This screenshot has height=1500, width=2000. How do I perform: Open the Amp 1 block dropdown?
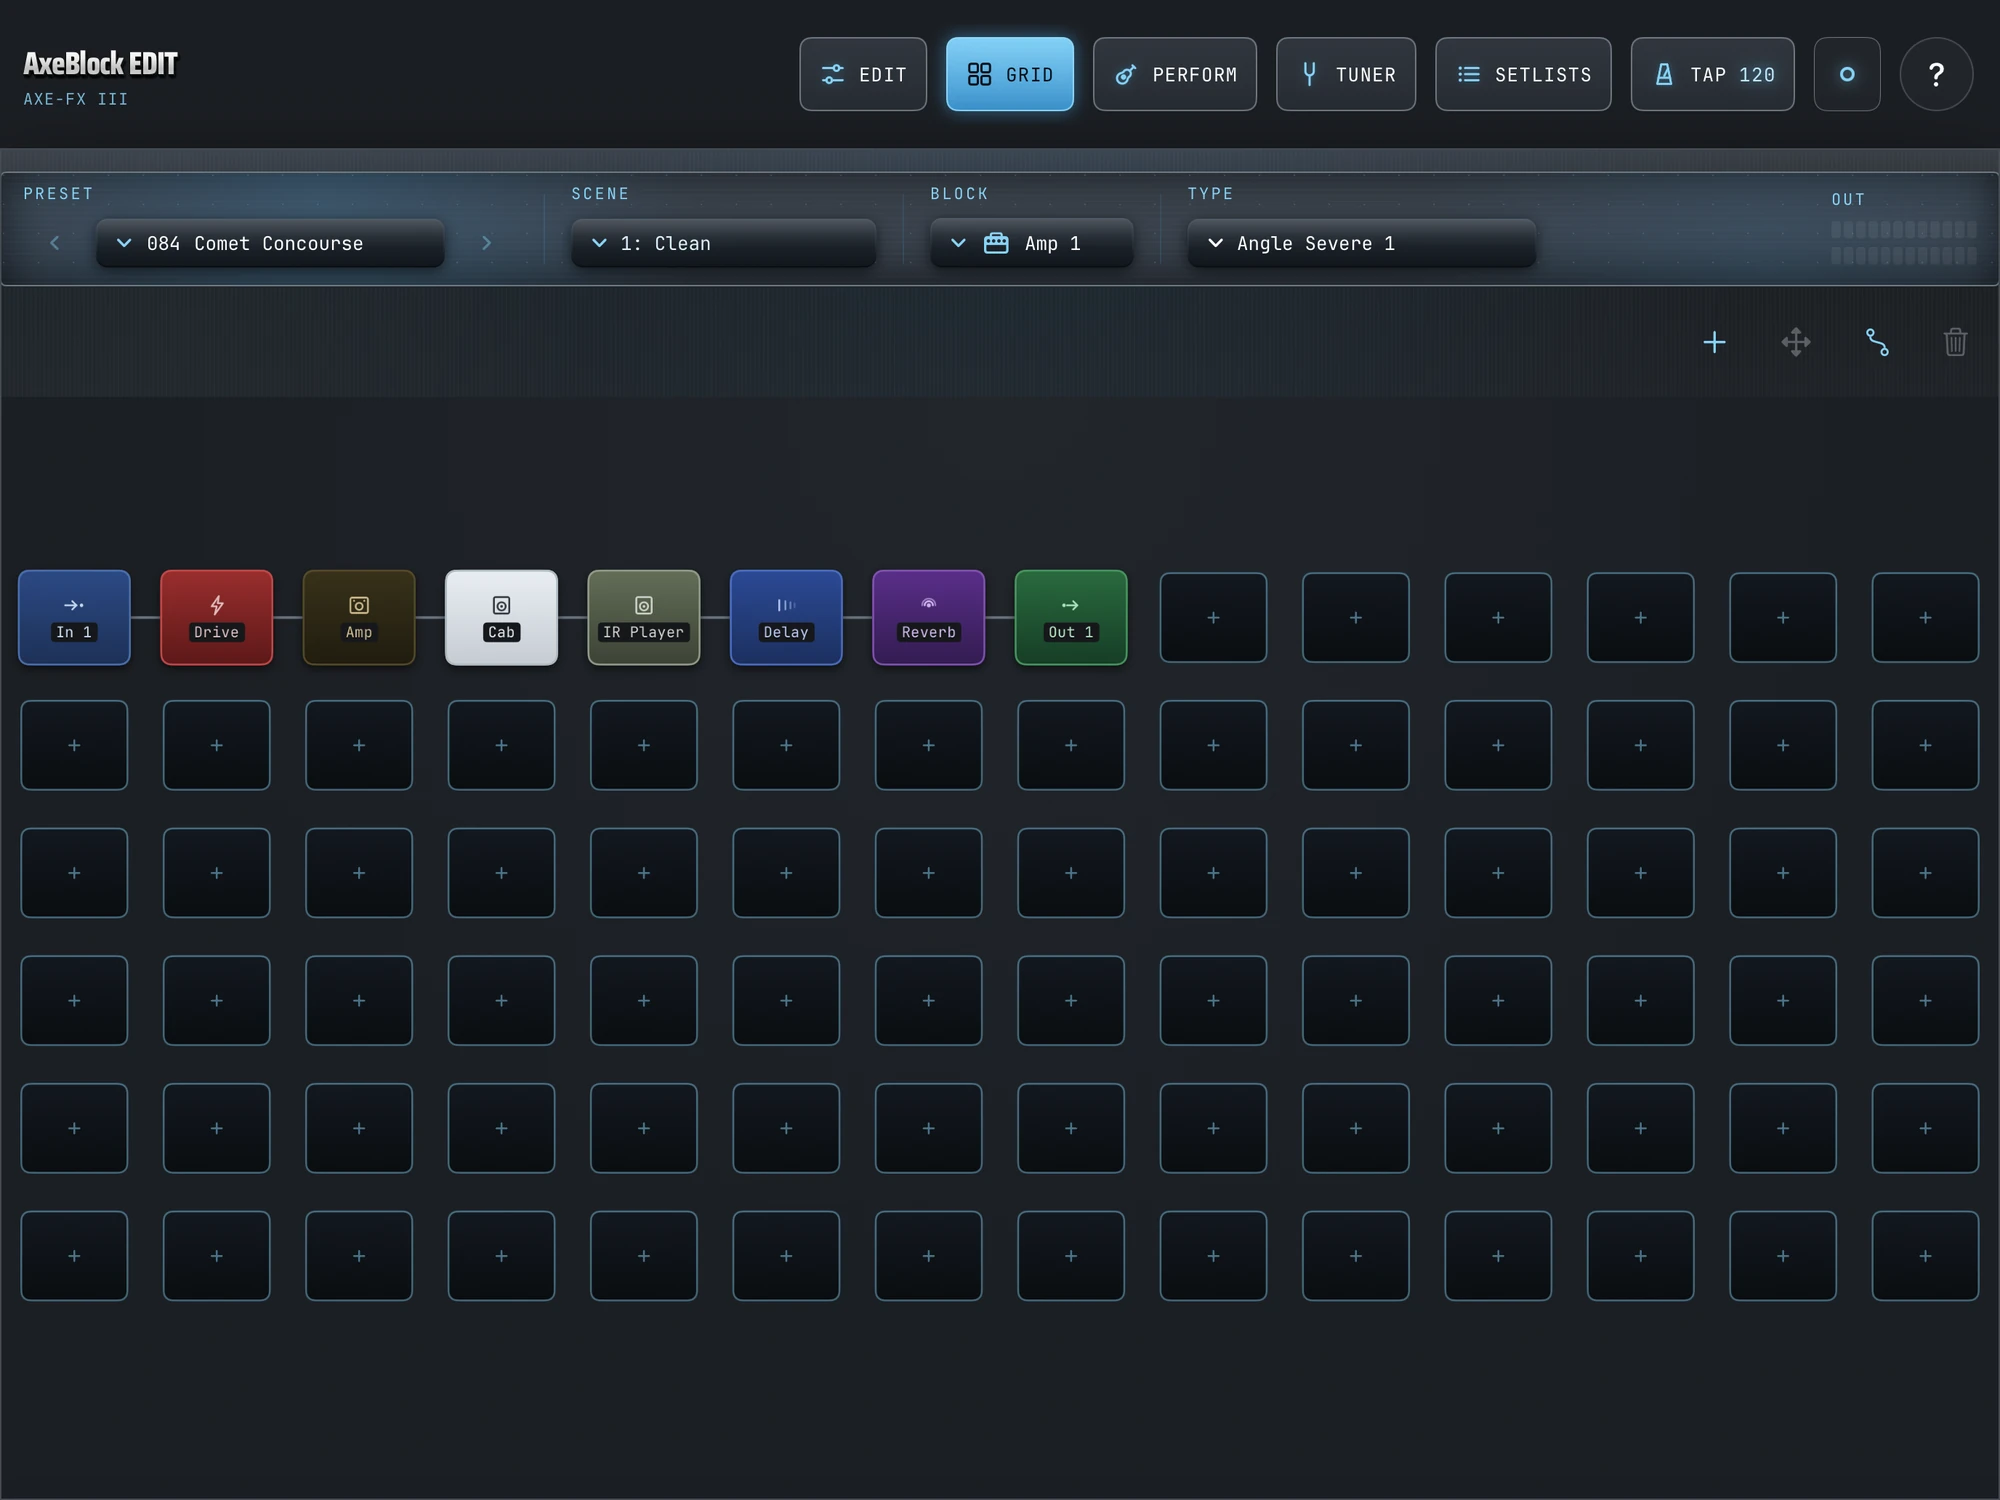[1031, 243]
